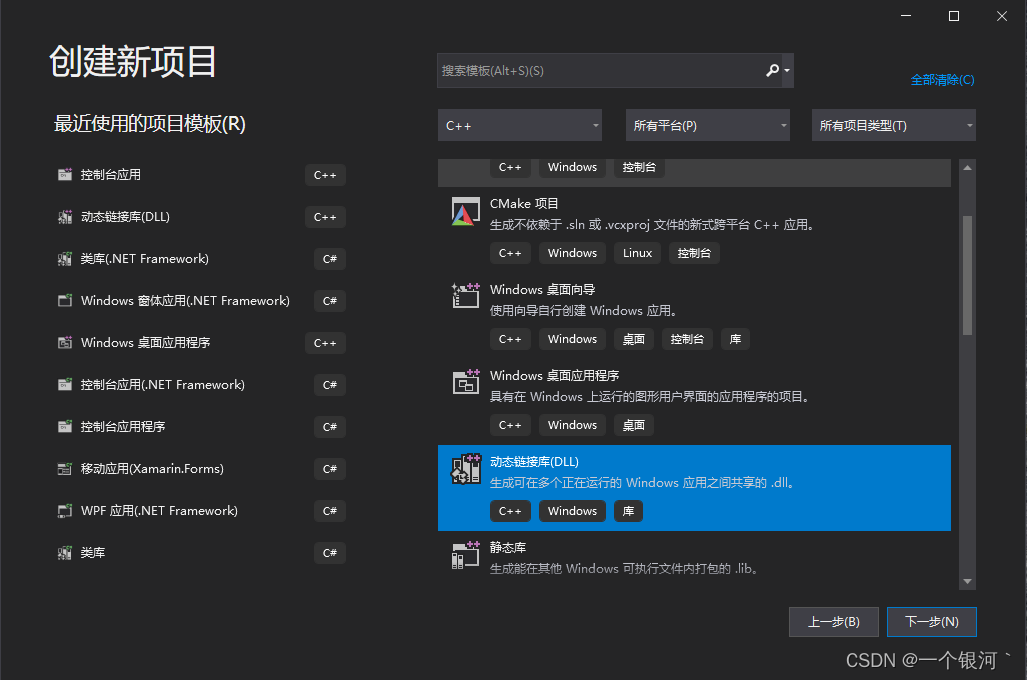Click the Linux tag on CMake 项目
Screen dimensions: 1027x680
coord(637,253)
